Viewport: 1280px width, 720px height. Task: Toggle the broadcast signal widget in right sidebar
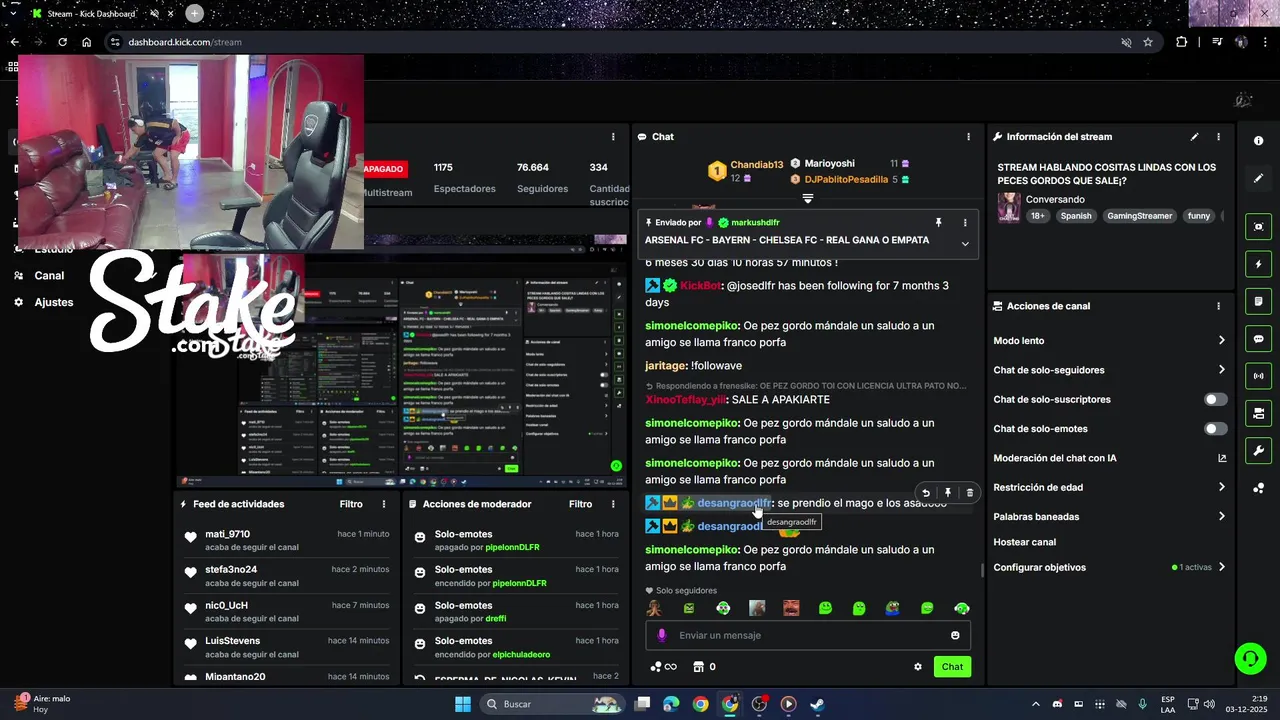coord(1258,376)
